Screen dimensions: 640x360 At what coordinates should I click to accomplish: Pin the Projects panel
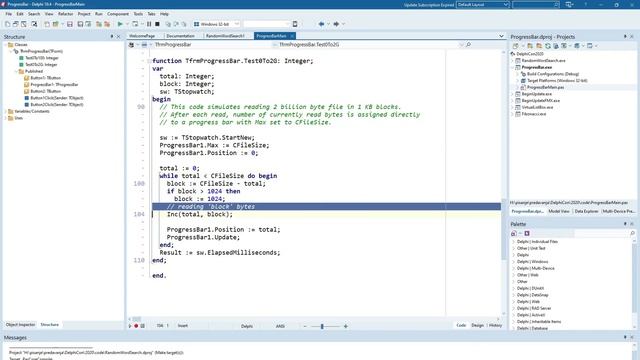coord(625,37)
